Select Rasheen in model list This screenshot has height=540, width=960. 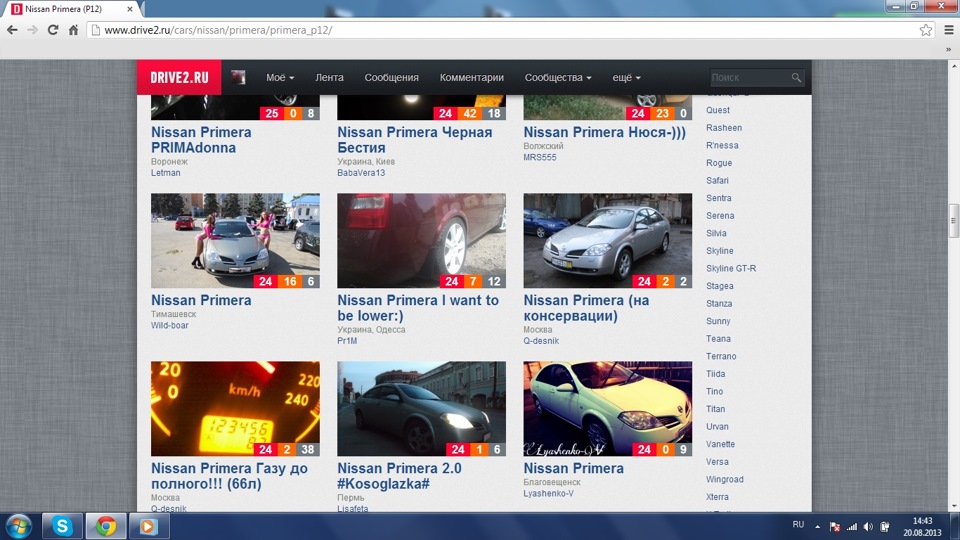click(724, 127)
